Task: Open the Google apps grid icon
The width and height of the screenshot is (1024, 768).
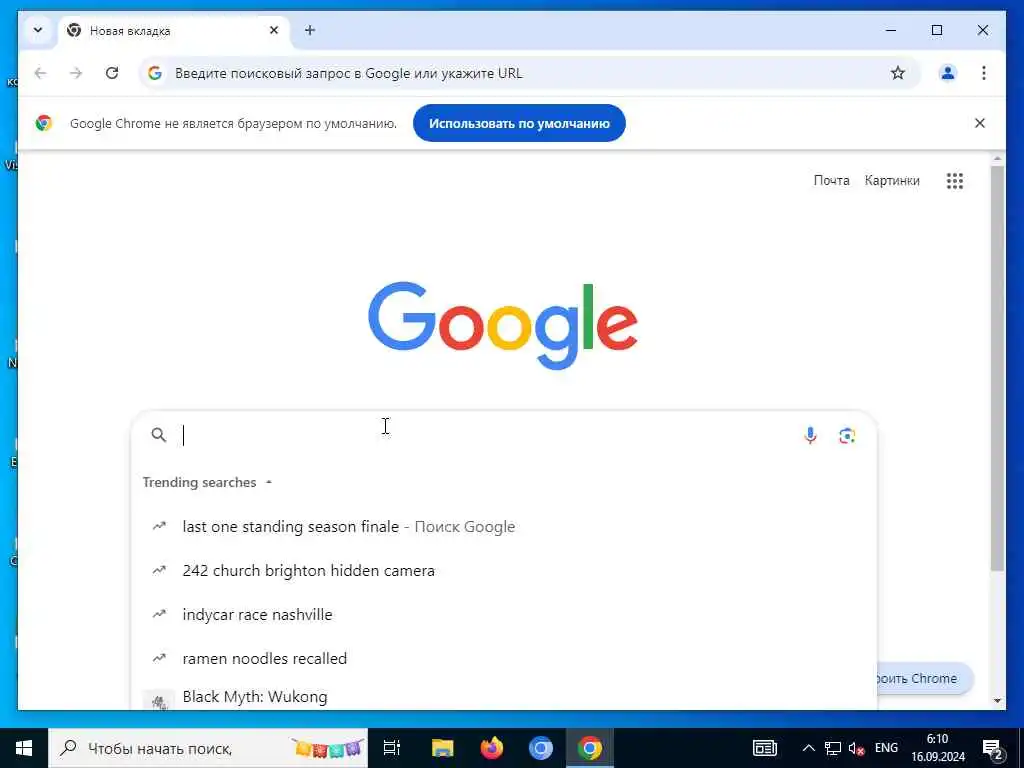Action: 955,181
